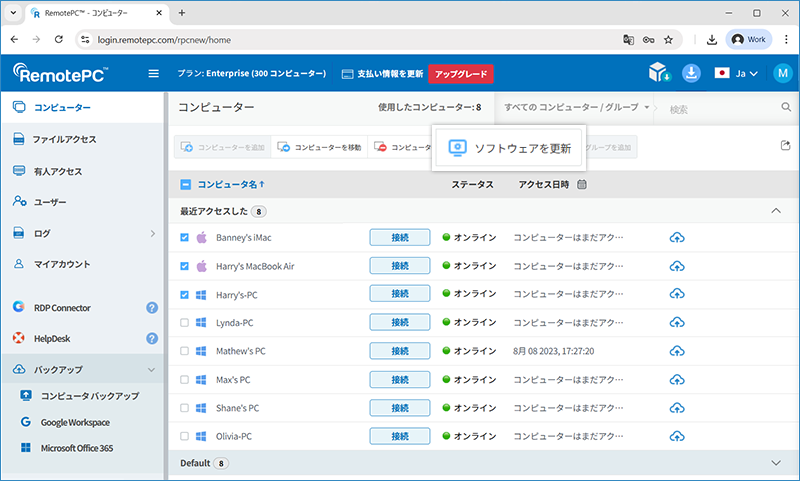Click the cloud backup icon for Shane's PC

[677, 408]
